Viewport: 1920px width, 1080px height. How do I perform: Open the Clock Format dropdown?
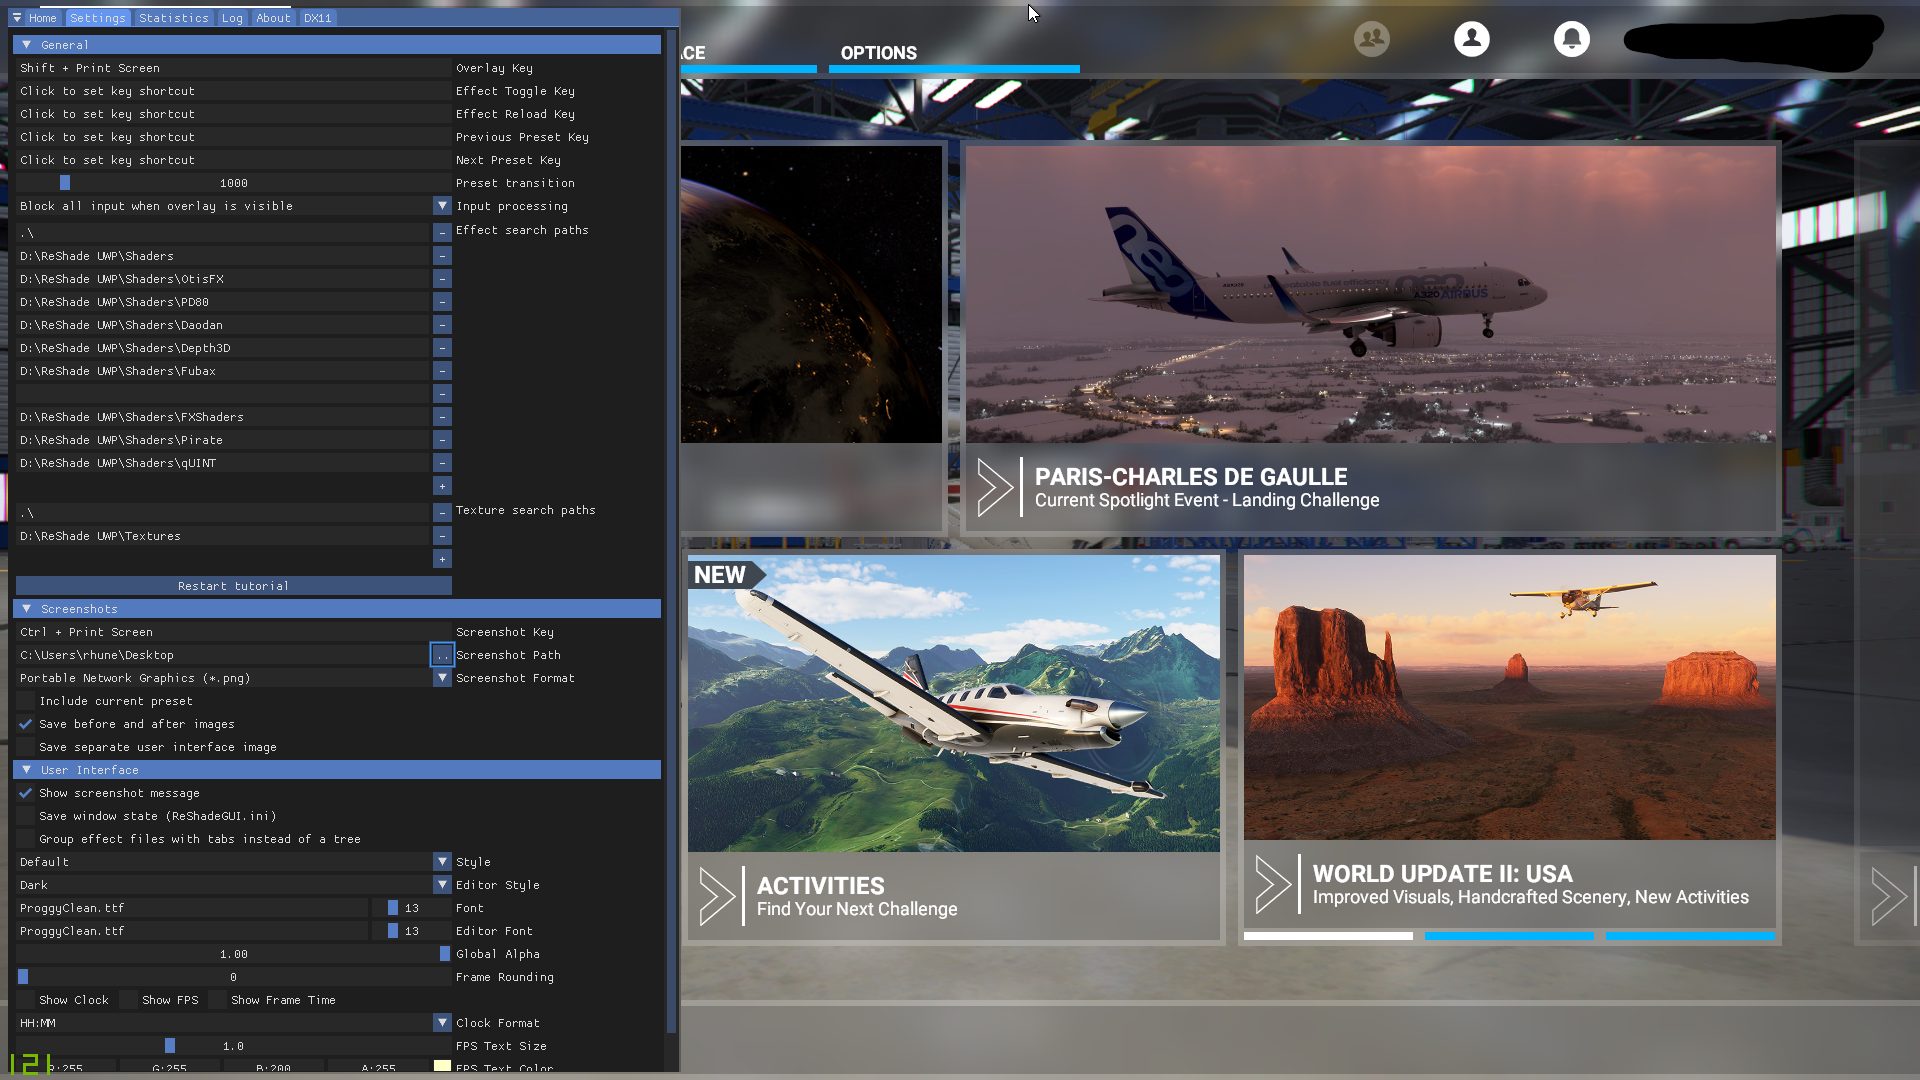click(x=442, y=1022)
